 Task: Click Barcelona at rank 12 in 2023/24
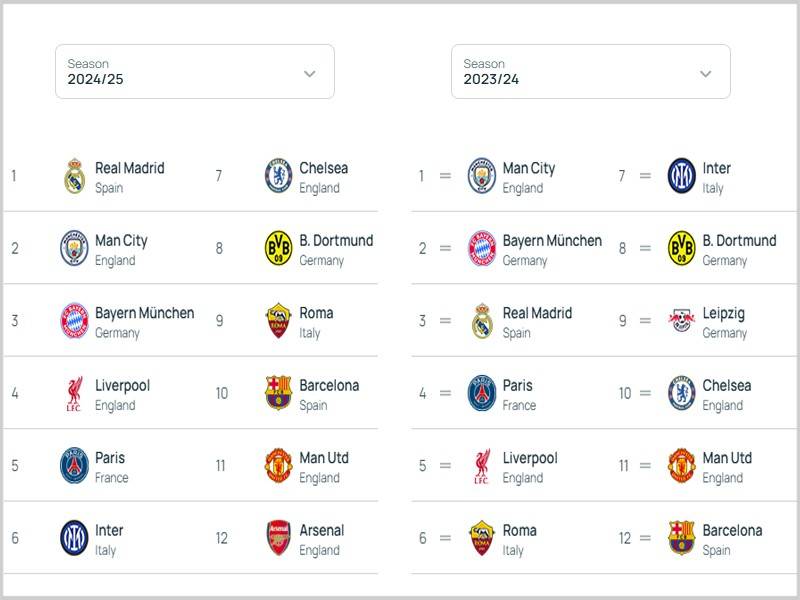pos(731,531)
